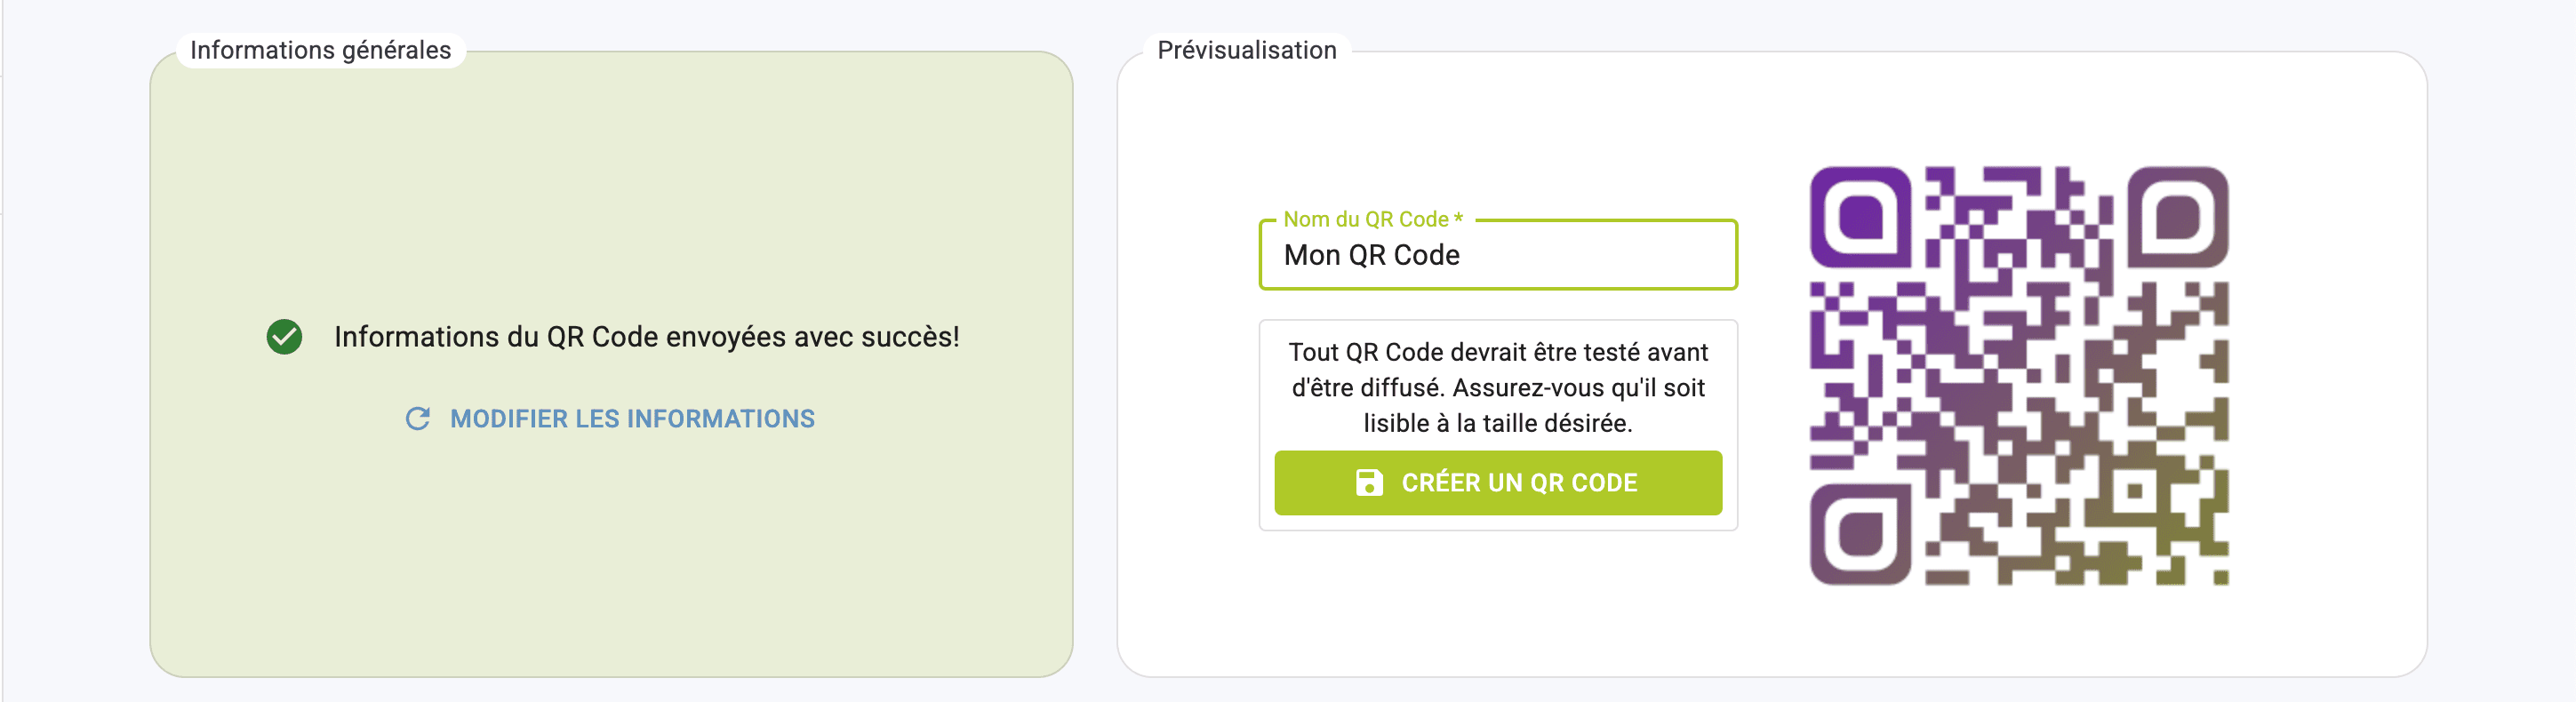Click the green success checkmark icon
This screenshot has height=702, width=2576.
pyautogui.click(x=284, y=337)
